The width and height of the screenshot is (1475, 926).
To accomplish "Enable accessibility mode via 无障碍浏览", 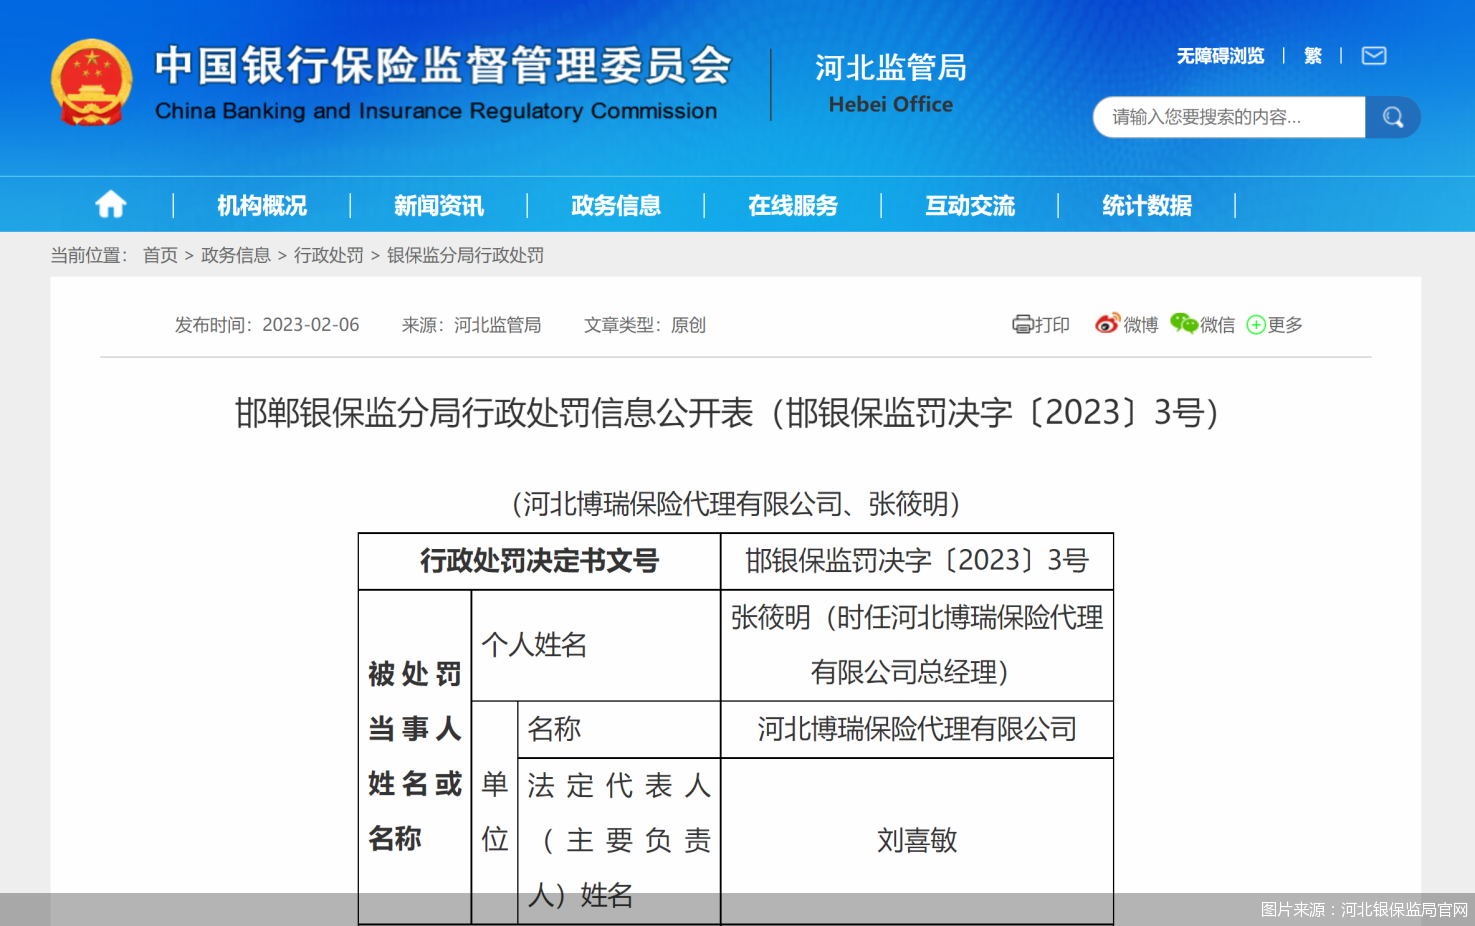I will [1220, 56].
